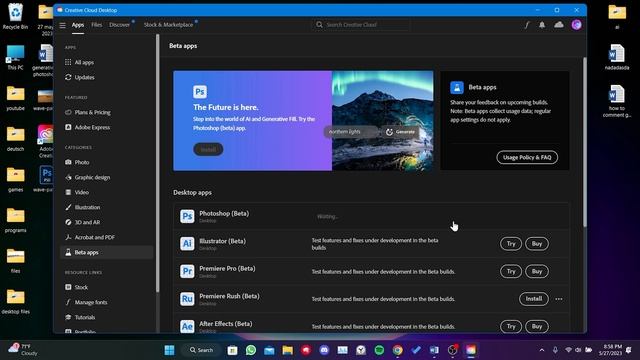Click Try for Premiere Pro (Beta)
Viewport: 640px width, 360px height.
511,271
